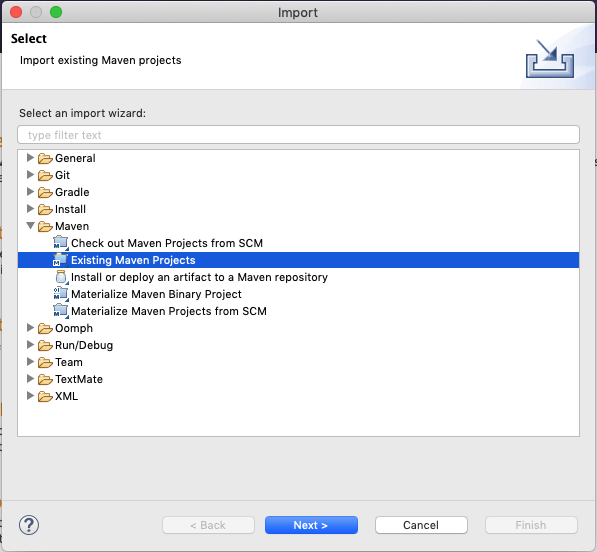Click the General folder icon
This screenshot has height=552, width=597.
pyautogui.click(x=45, y=158)
